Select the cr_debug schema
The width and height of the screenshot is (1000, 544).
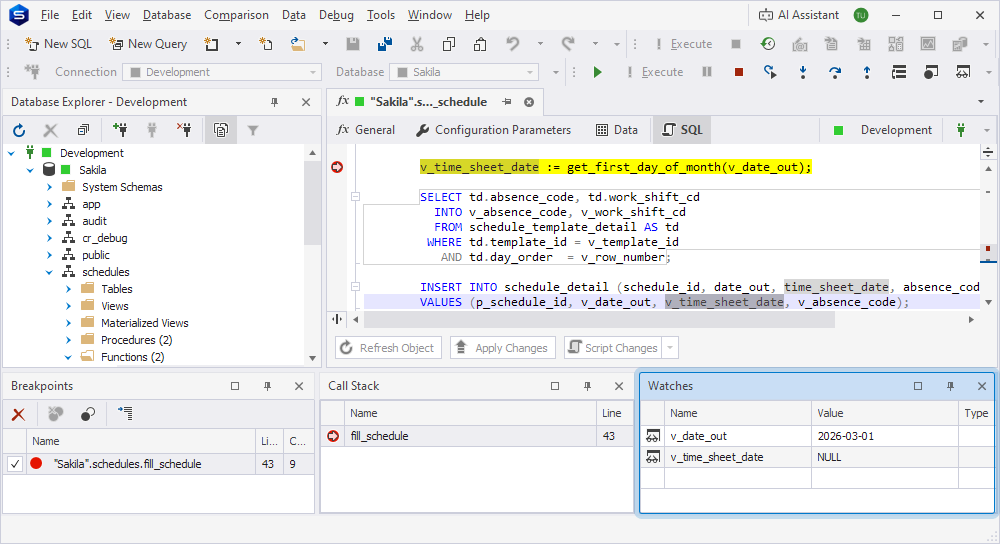click(x=105, y=239)
